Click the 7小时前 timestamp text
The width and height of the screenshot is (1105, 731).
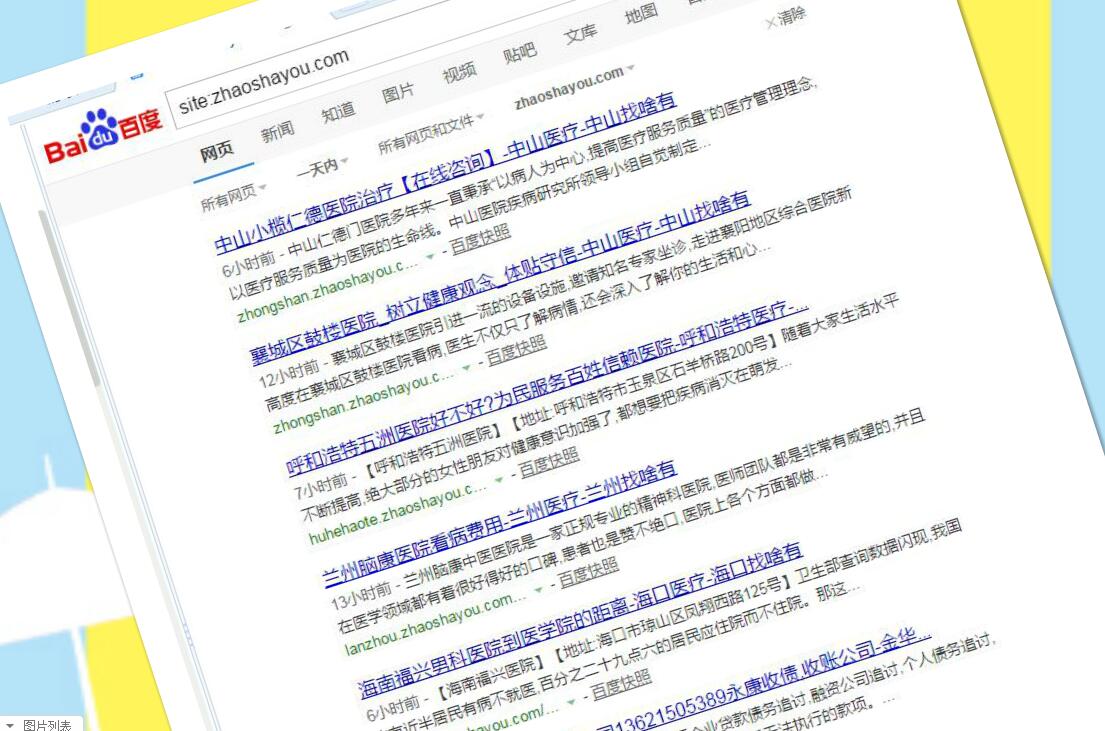coord(321,486)
